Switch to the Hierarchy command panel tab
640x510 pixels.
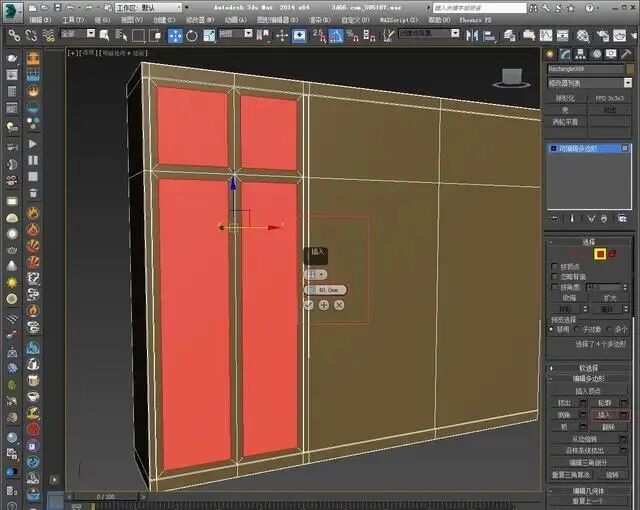coord(580,54)
